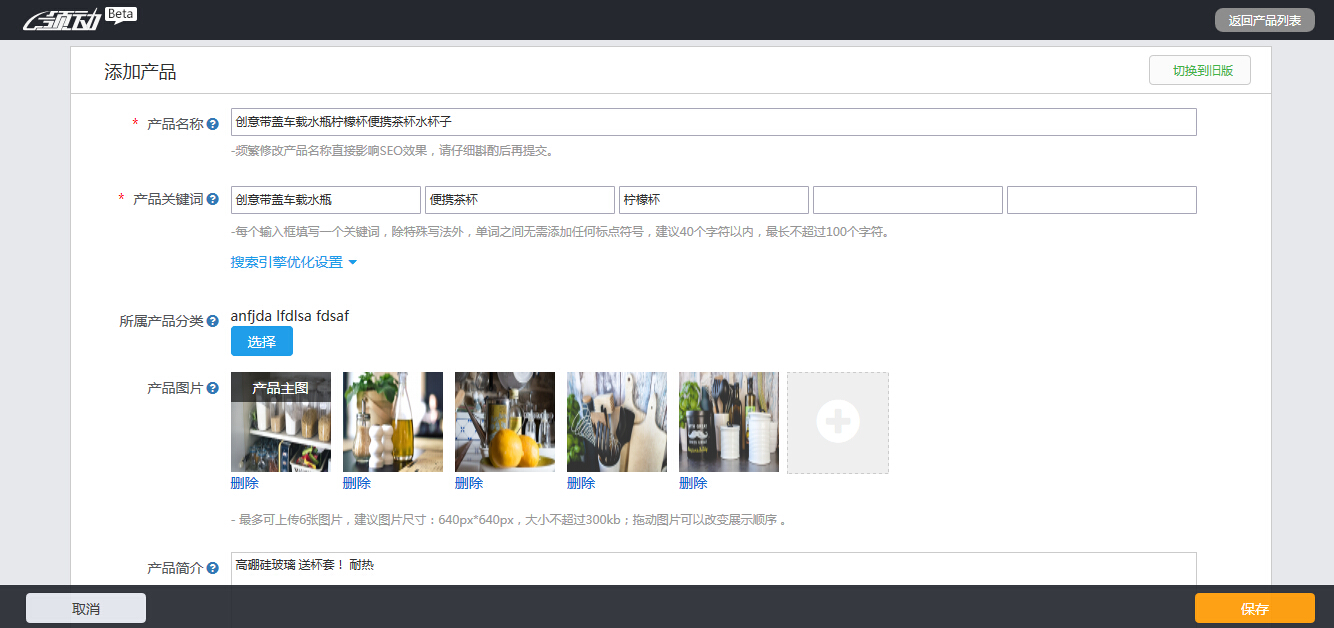
Task: Click the fourth empty keyword input box
Action: 907,199
